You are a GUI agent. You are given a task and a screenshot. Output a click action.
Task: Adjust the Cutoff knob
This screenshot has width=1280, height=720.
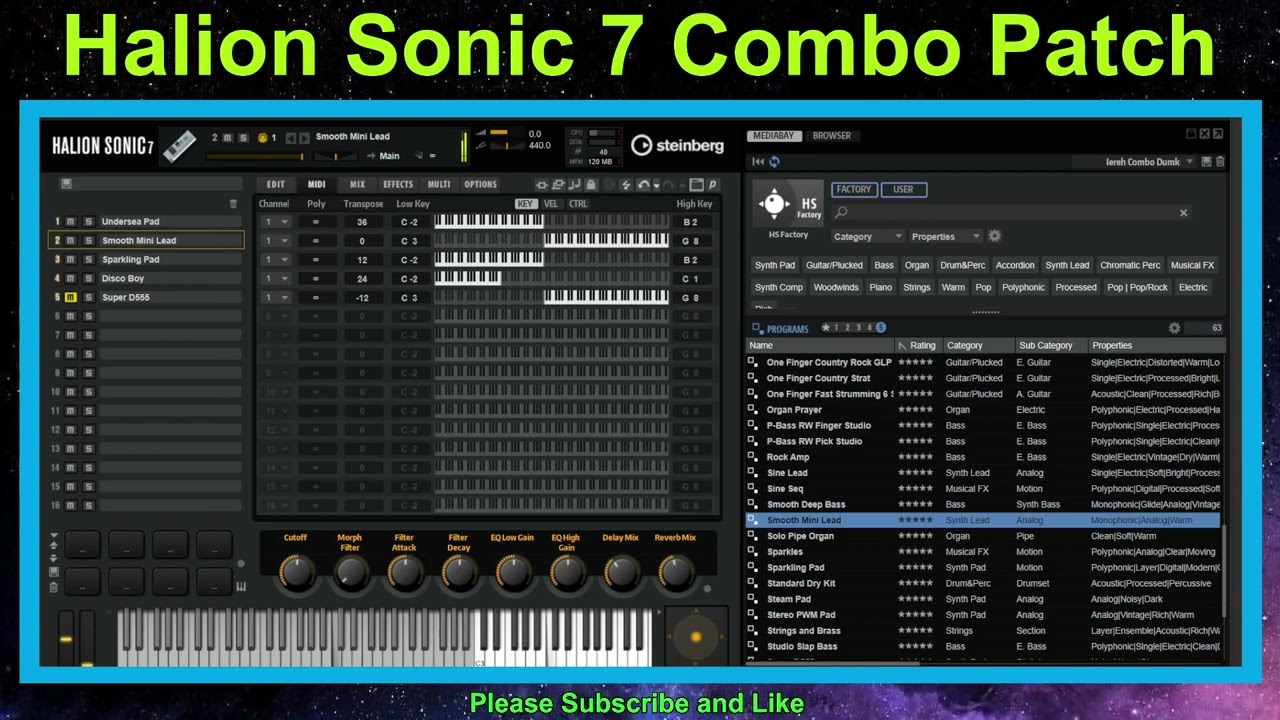click(x=296, y=572)
